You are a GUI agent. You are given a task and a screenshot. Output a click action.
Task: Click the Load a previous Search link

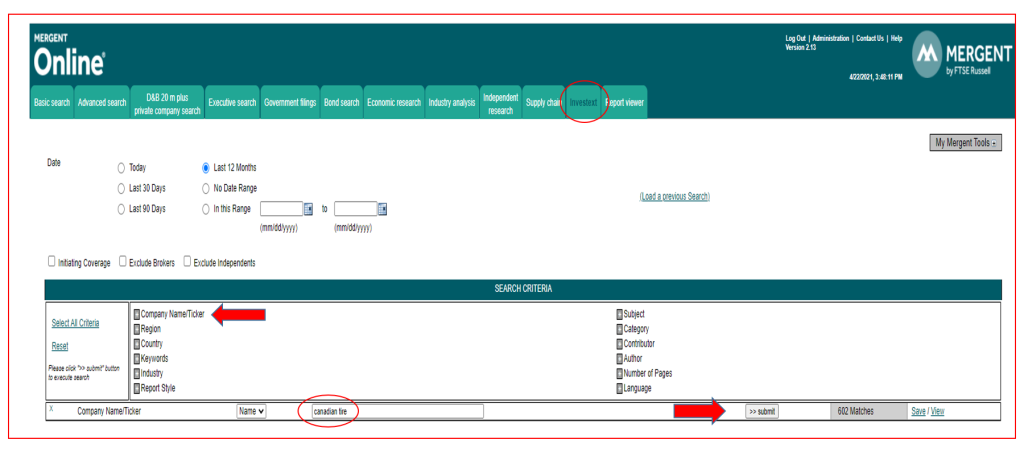click(x=675, y=197)
